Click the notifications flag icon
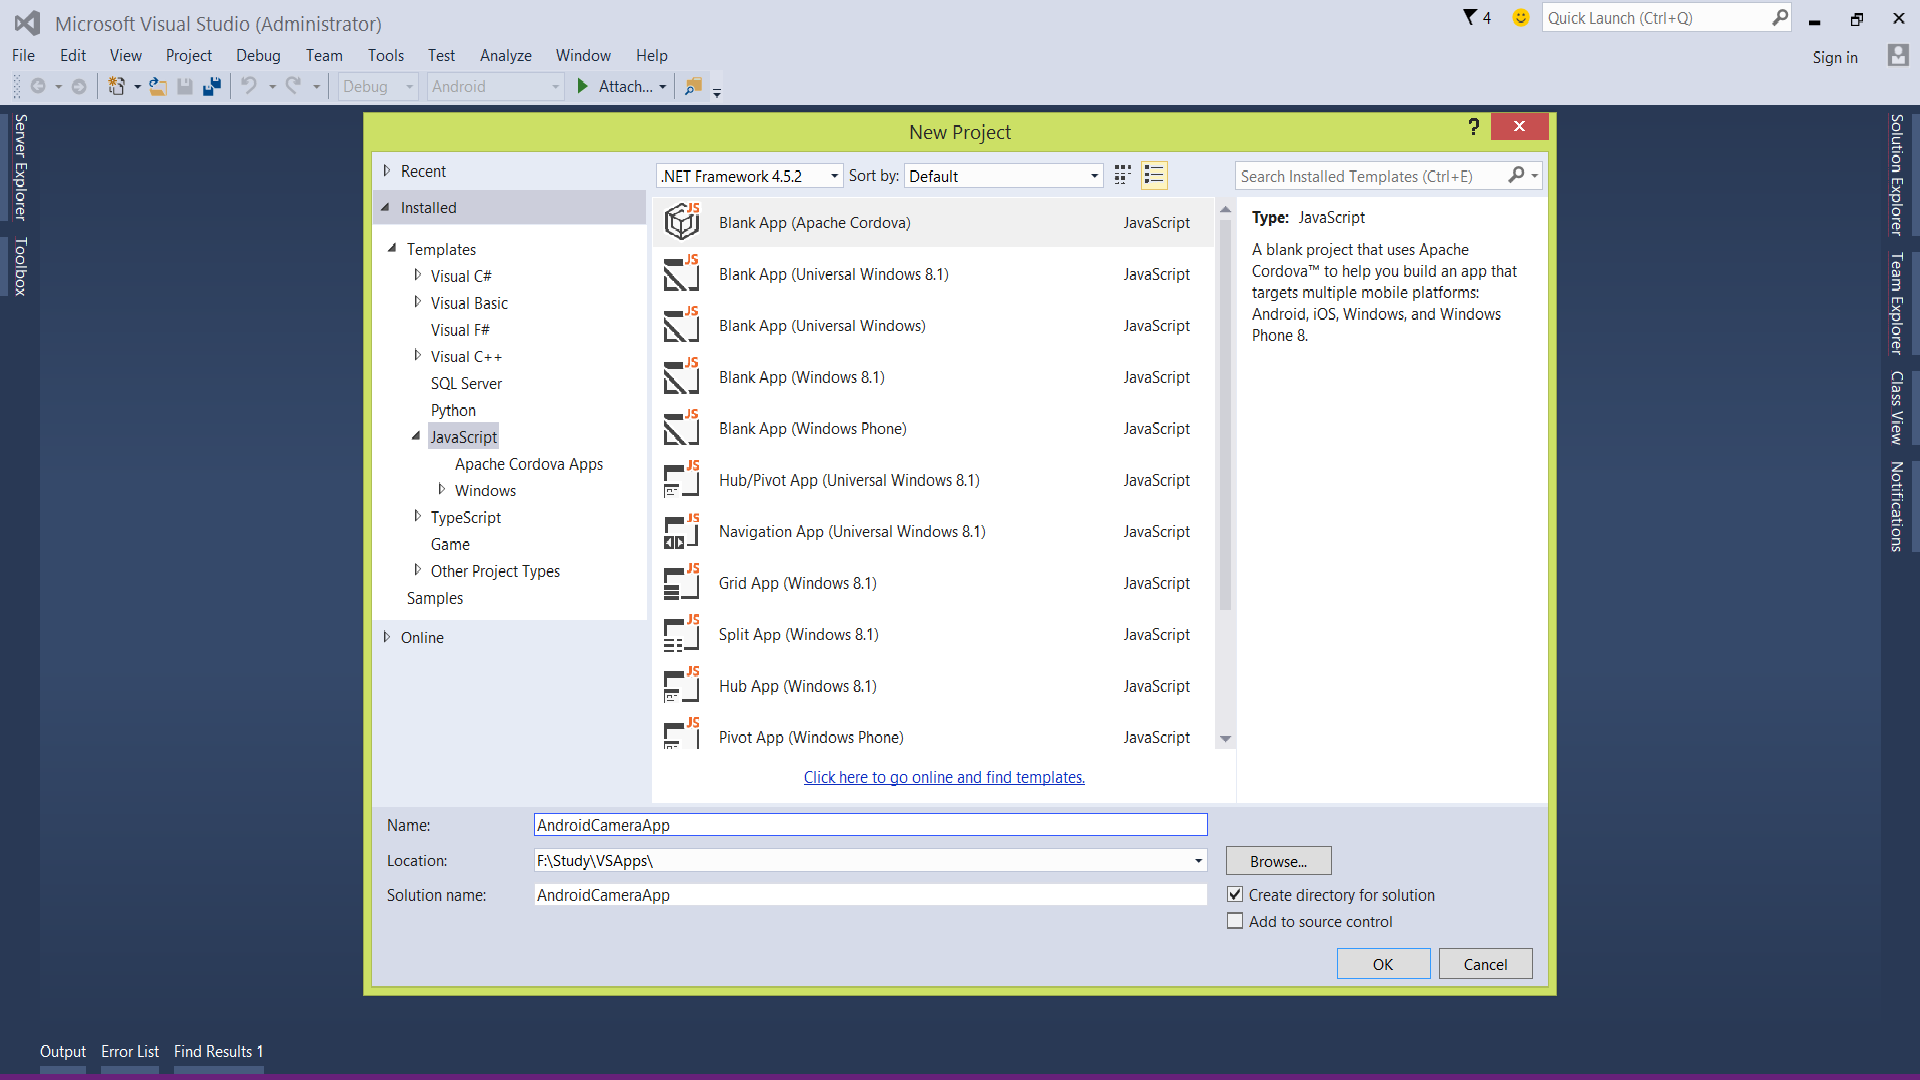Image resolution: width=1920 pixels, height=1080 pixels. 1470,18
